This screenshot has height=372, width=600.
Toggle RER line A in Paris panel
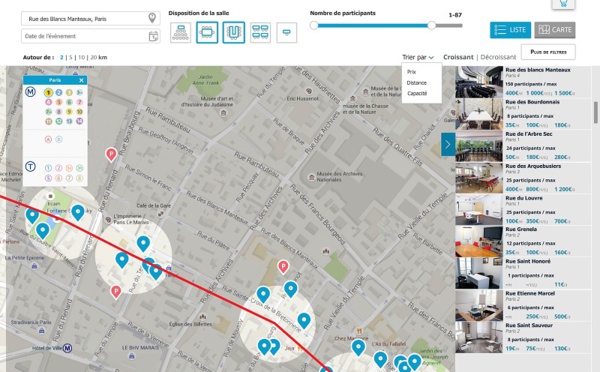tap(48, 139)
